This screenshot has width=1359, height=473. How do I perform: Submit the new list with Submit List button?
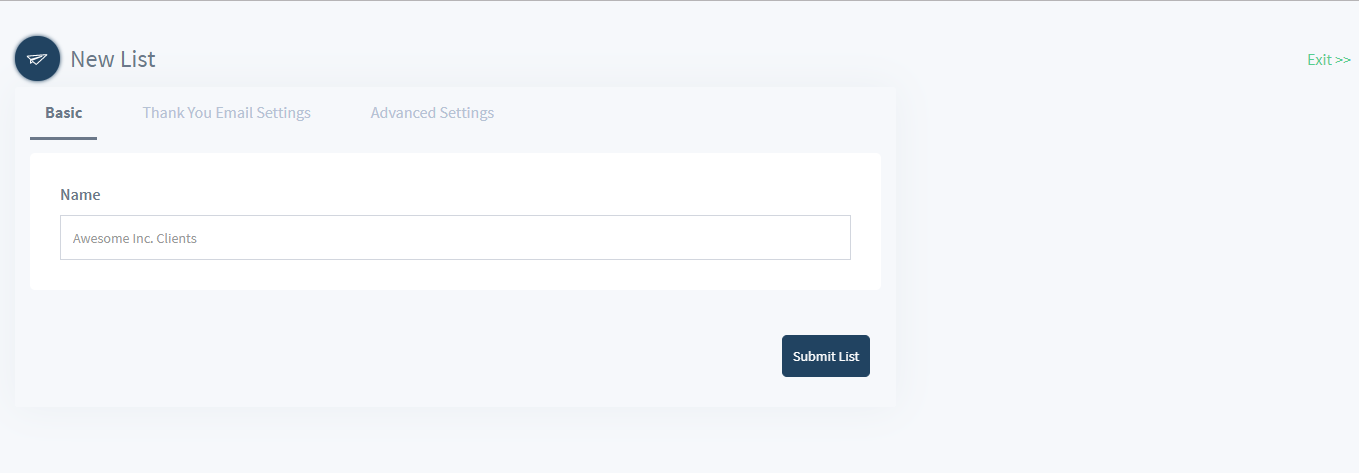click(x=826, y=356)
